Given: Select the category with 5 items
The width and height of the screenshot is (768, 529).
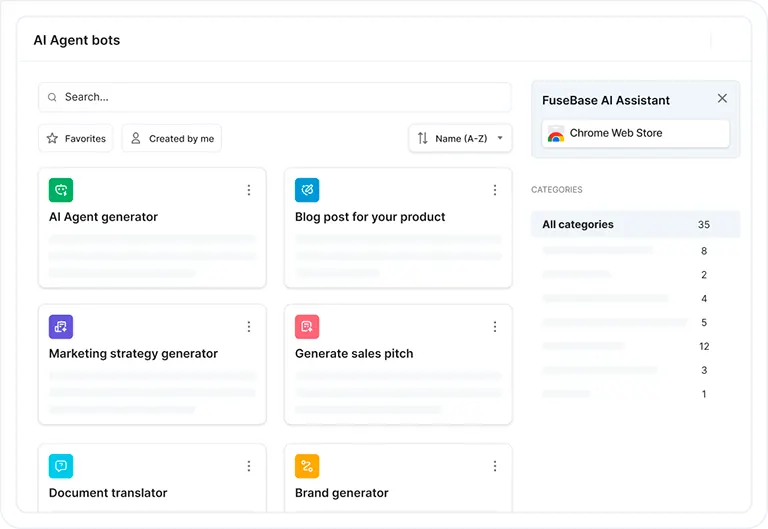Looking at the screenshot, I should pyautogui.click(x=636, y=322).
